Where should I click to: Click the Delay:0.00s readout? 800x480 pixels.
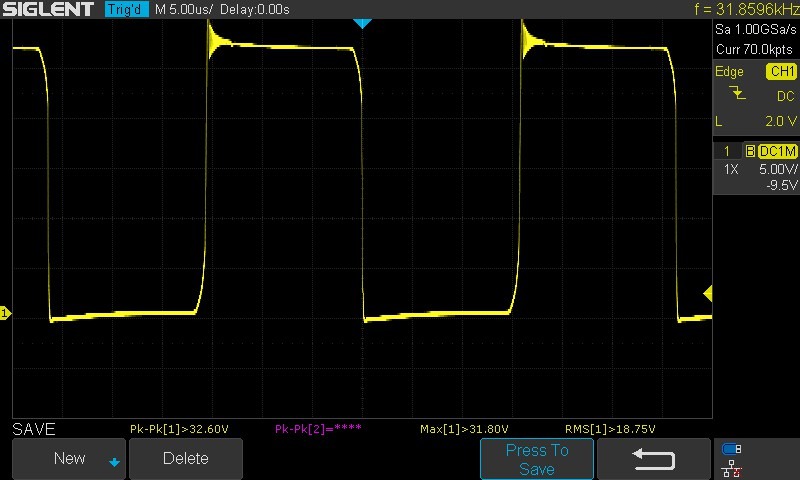click(x=255, y=9)
